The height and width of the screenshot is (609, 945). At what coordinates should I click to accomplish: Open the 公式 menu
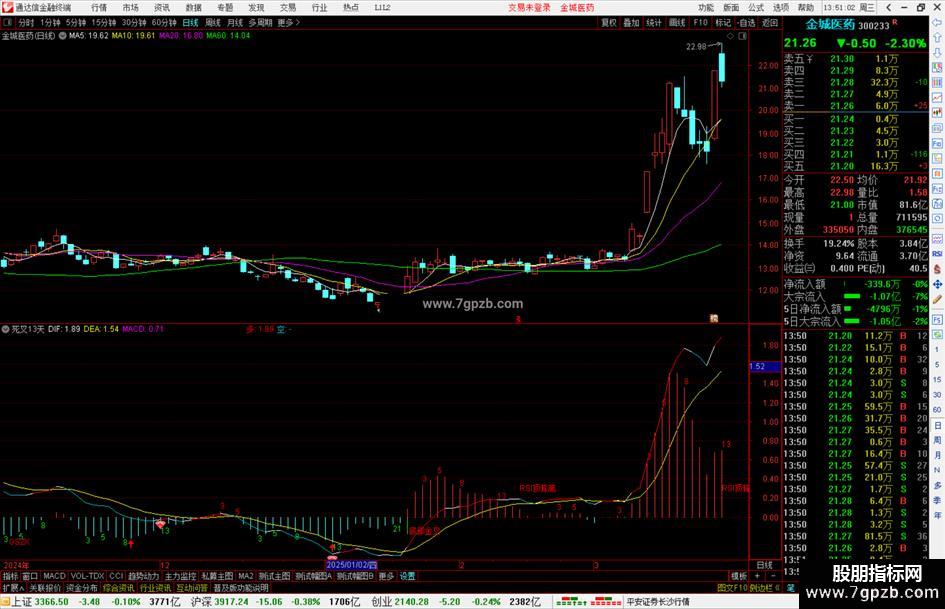tap(756, 8)
